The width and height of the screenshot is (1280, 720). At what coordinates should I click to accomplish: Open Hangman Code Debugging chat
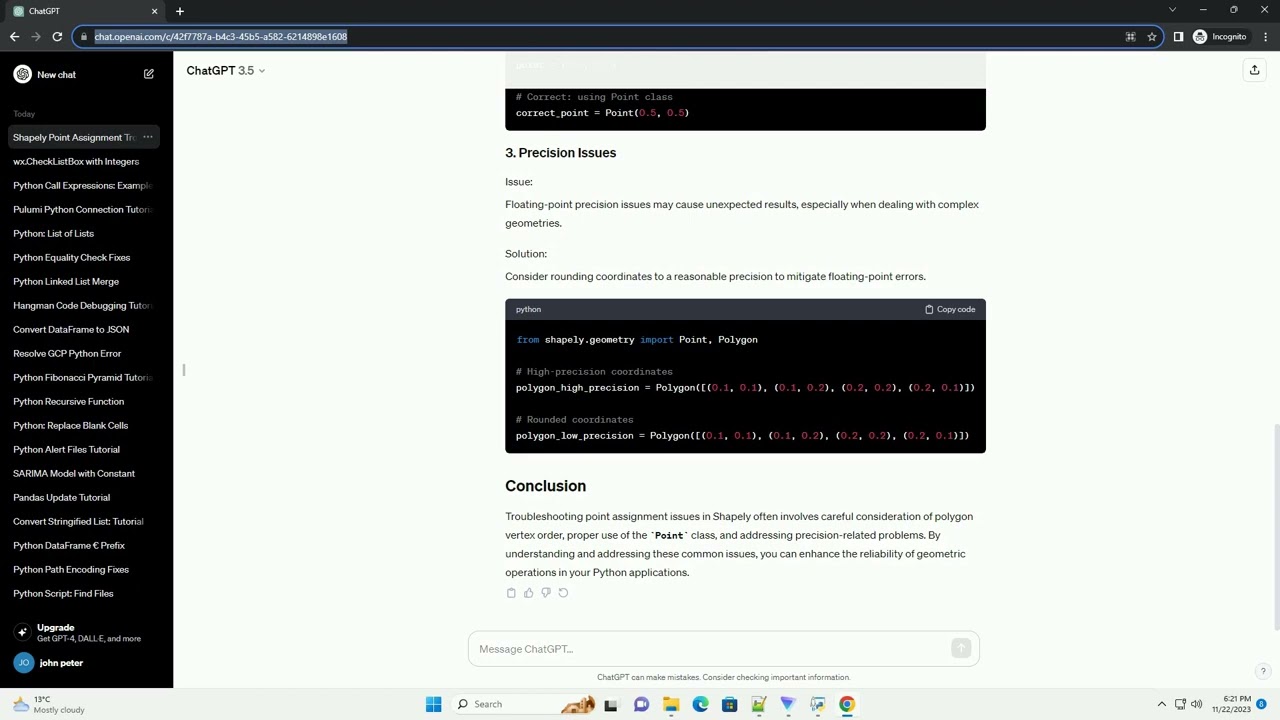click(86, 305)
